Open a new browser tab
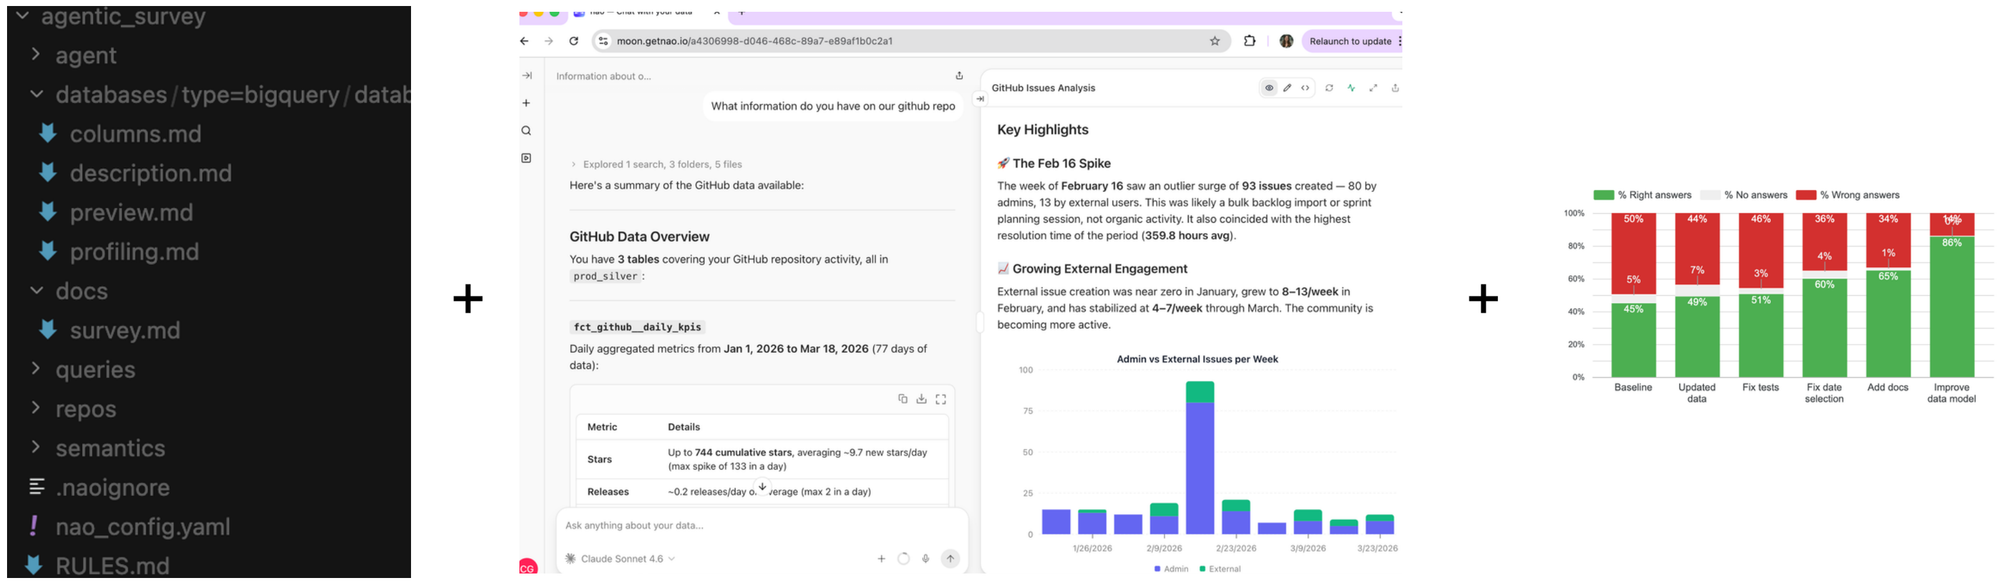 pyautogui.click(x=742, y=13)
